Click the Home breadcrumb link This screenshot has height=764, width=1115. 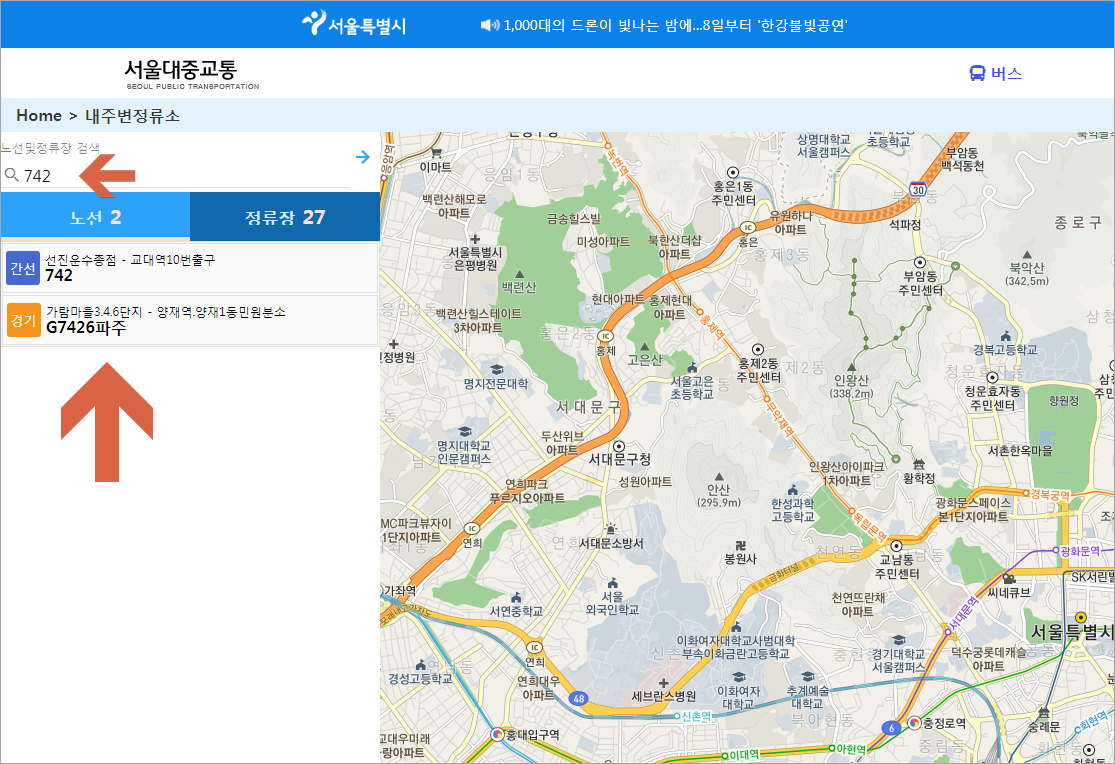pos(40,115)
